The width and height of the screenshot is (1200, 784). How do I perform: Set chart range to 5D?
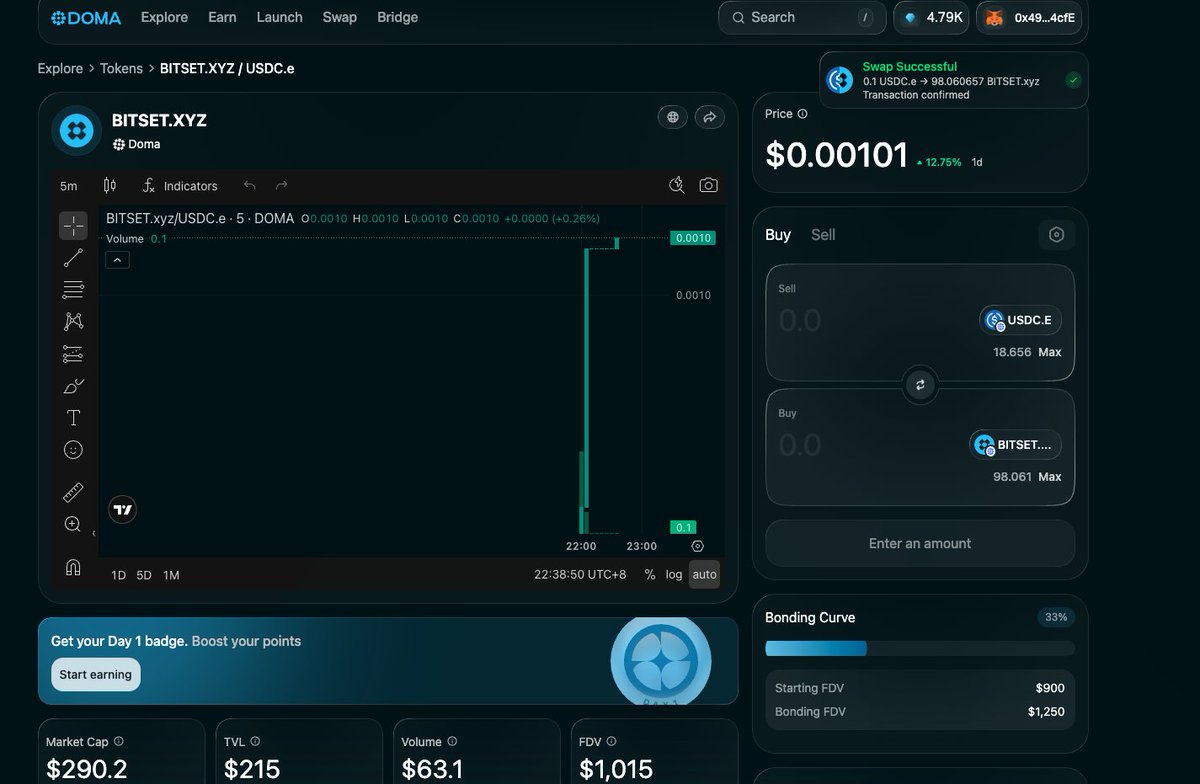point(144,575)
